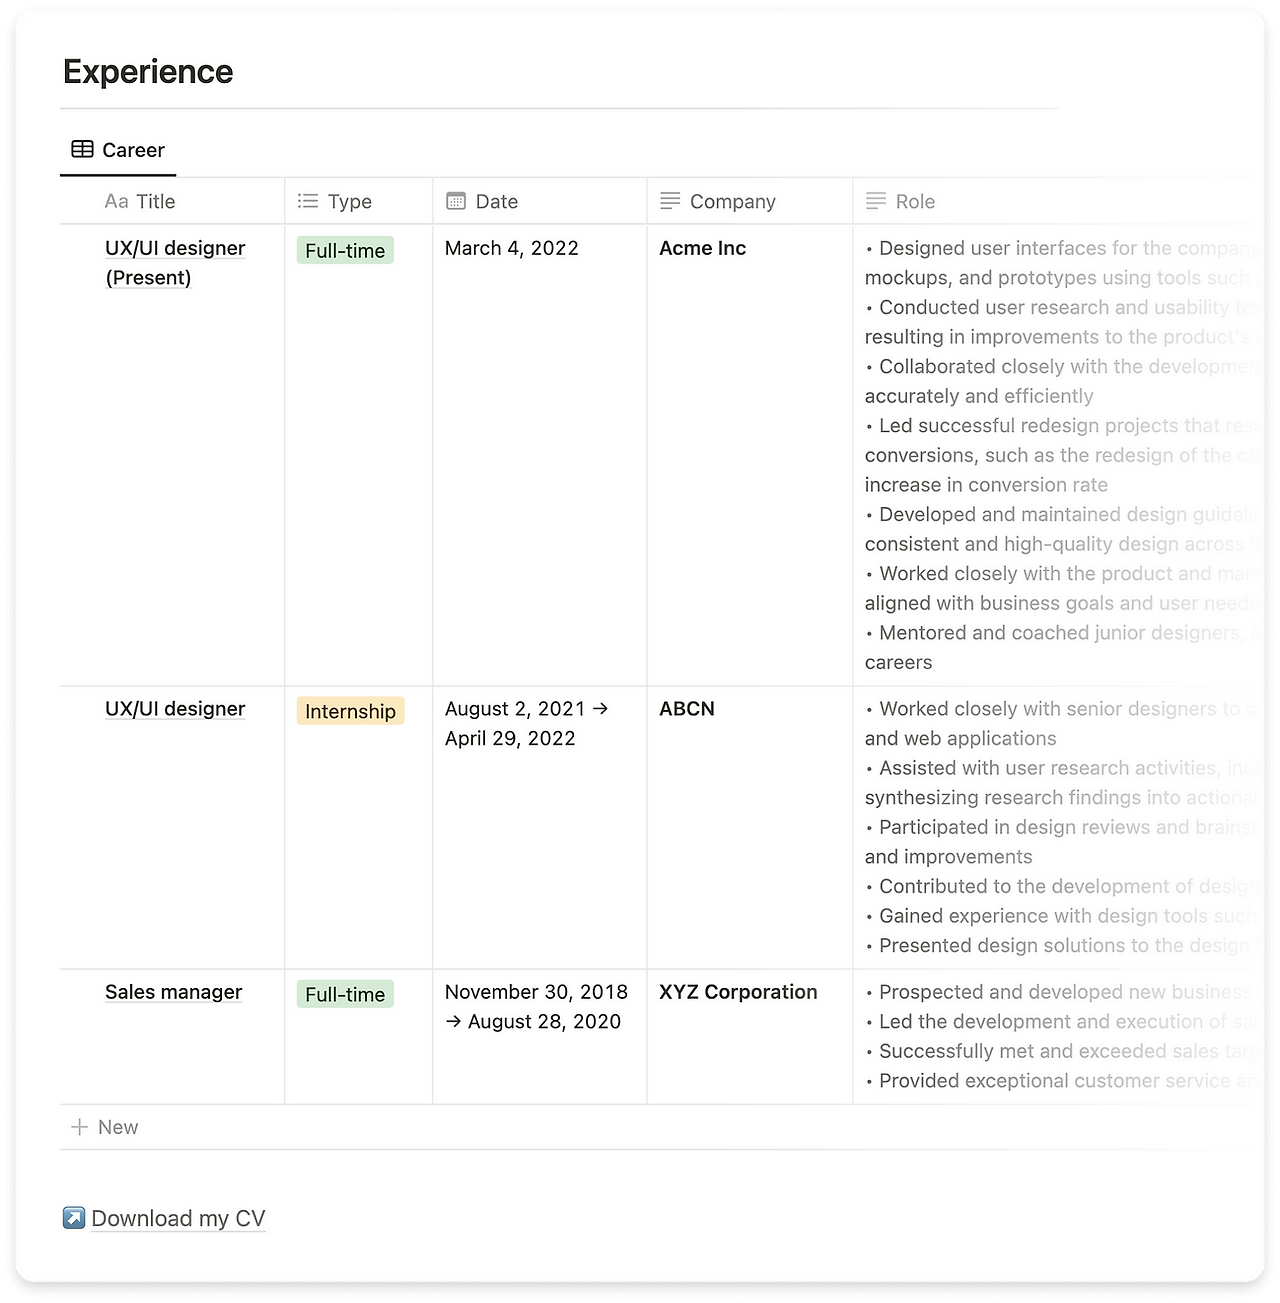
Task: Open the Date column header menu
Action: tap(539, 201)
